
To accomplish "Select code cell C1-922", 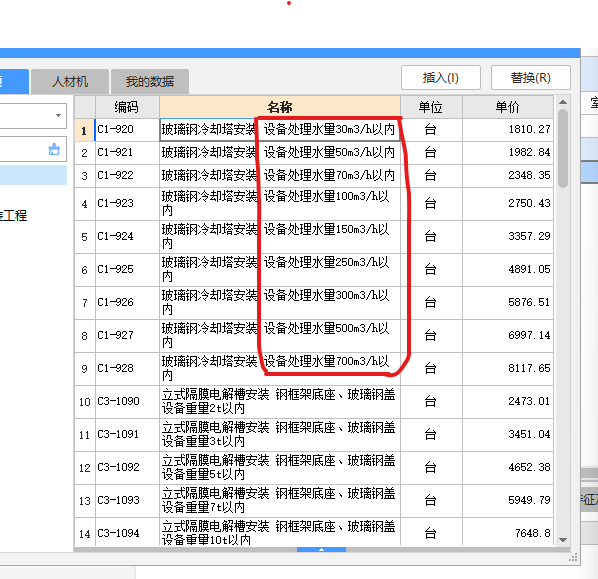I will click(x=127, y=176).
